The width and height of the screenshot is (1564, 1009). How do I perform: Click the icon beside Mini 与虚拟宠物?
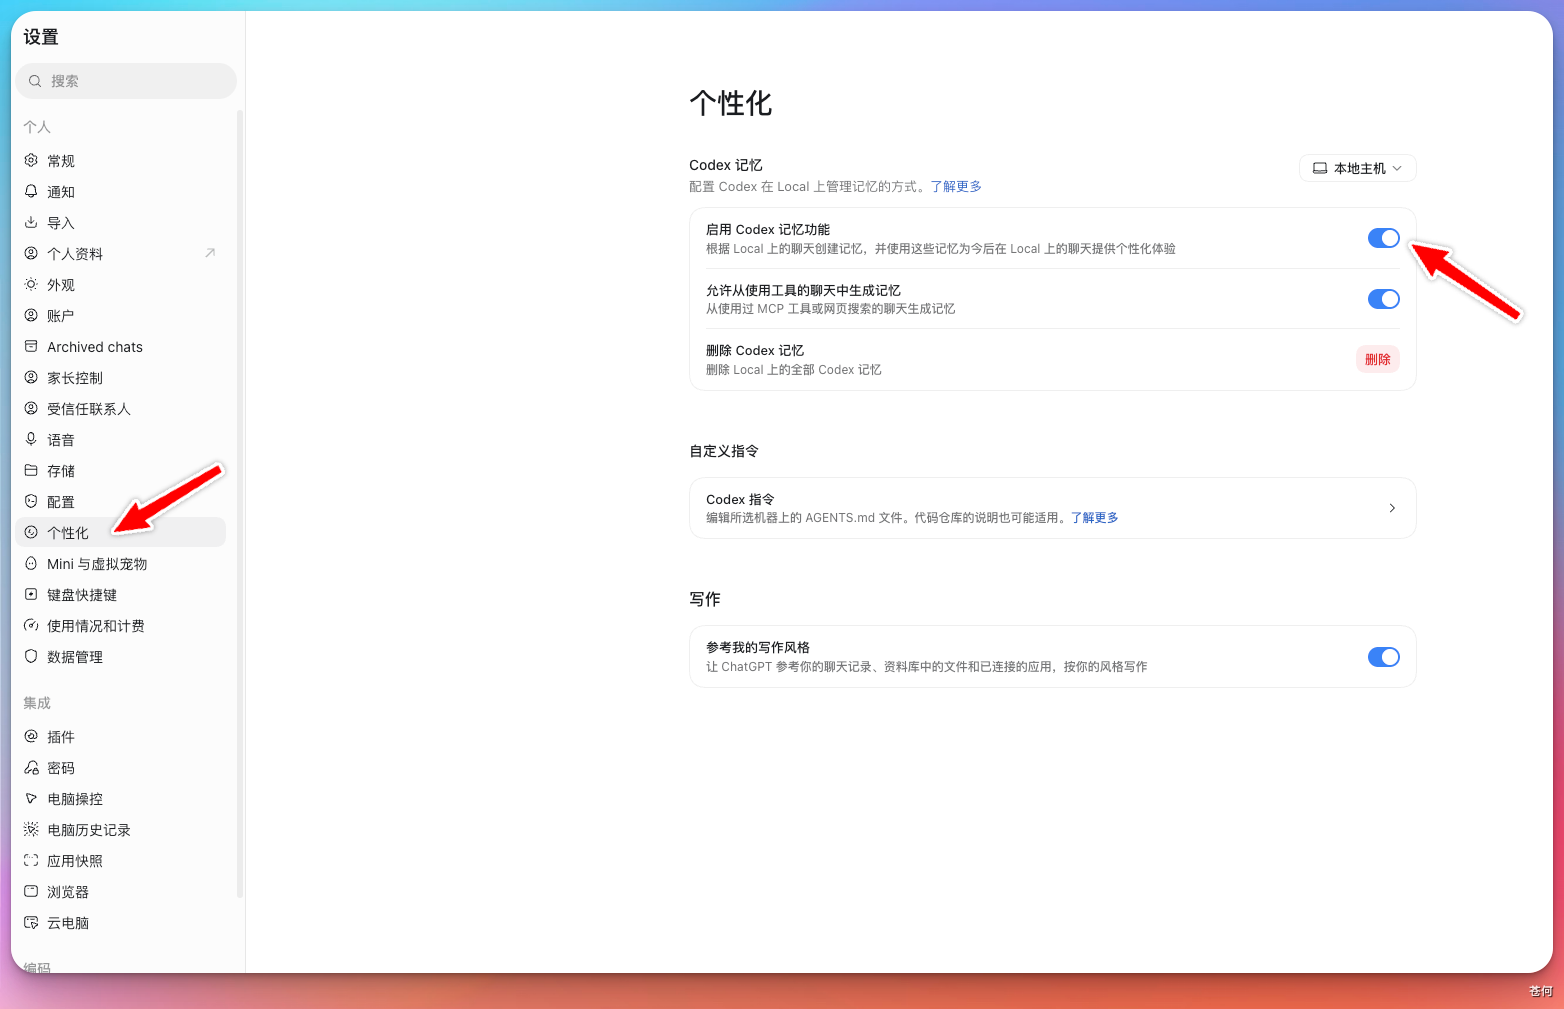click(31, 563)
